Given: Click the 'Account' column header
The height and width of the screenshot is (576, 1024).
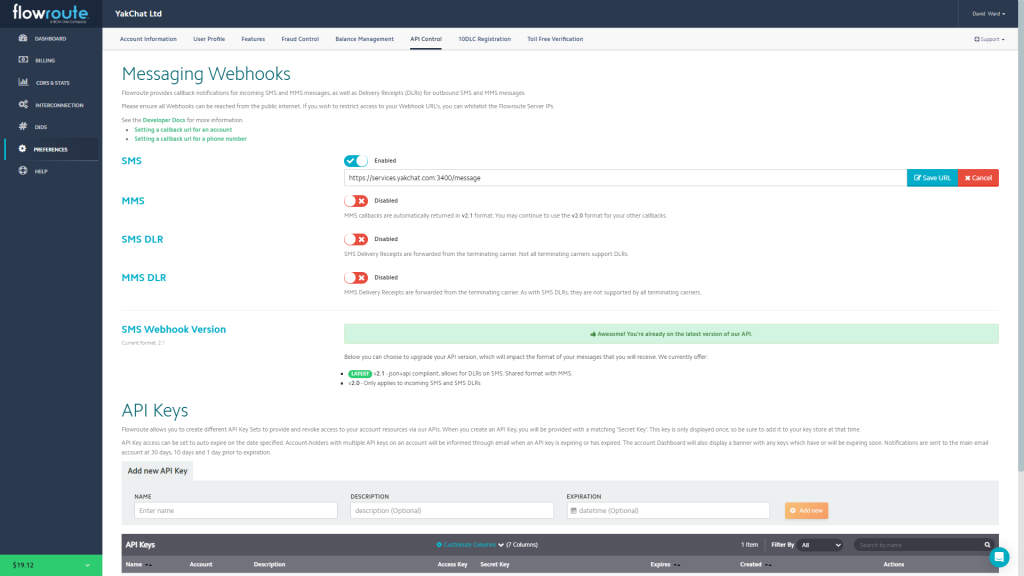Looking at the screenshot, I should point(200,564).
